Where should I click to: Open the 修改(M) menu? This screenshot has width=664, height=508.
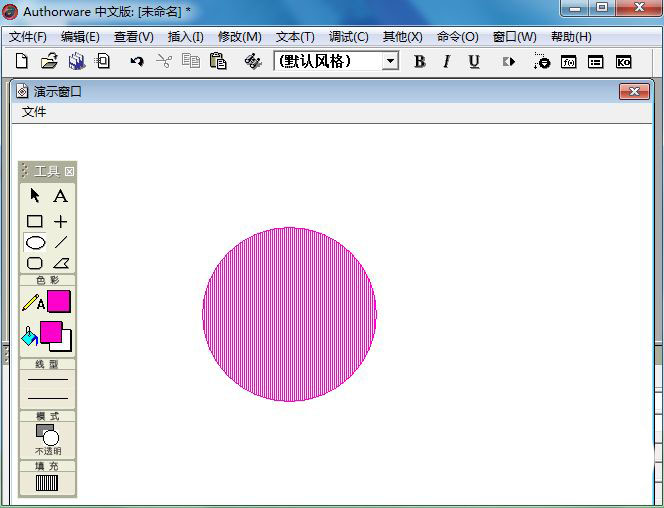pyautogui.click(x=239, y=37)
